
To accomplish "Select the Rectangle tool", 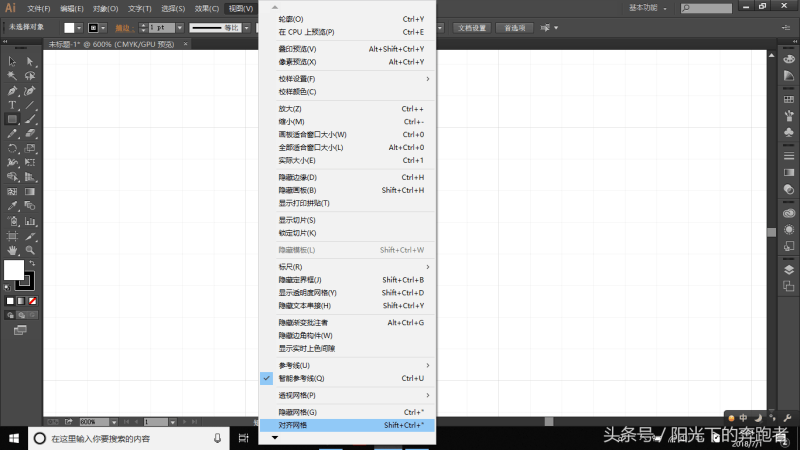I will point(12,119).
